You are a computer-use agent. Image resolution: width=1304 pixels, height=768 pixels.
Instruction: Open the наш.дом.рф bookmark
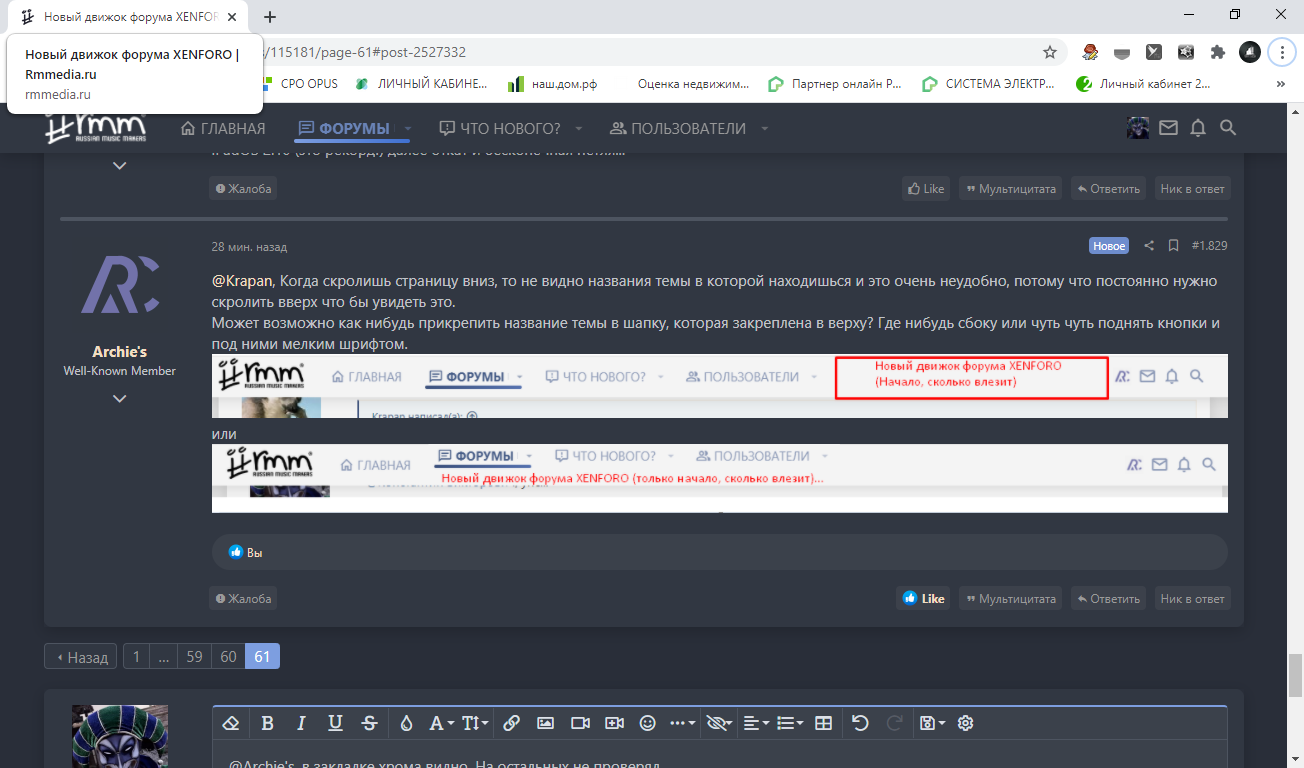(553, 85)
